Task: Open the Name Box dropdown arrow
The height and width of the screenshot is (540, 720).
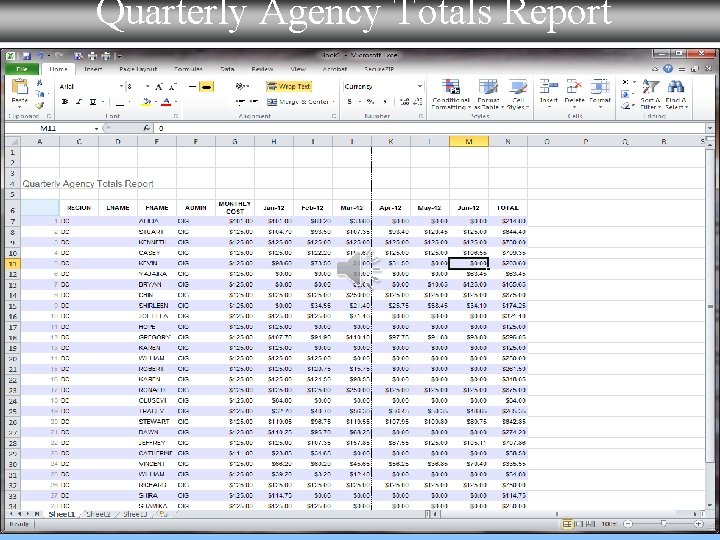Action: (96, 129)
